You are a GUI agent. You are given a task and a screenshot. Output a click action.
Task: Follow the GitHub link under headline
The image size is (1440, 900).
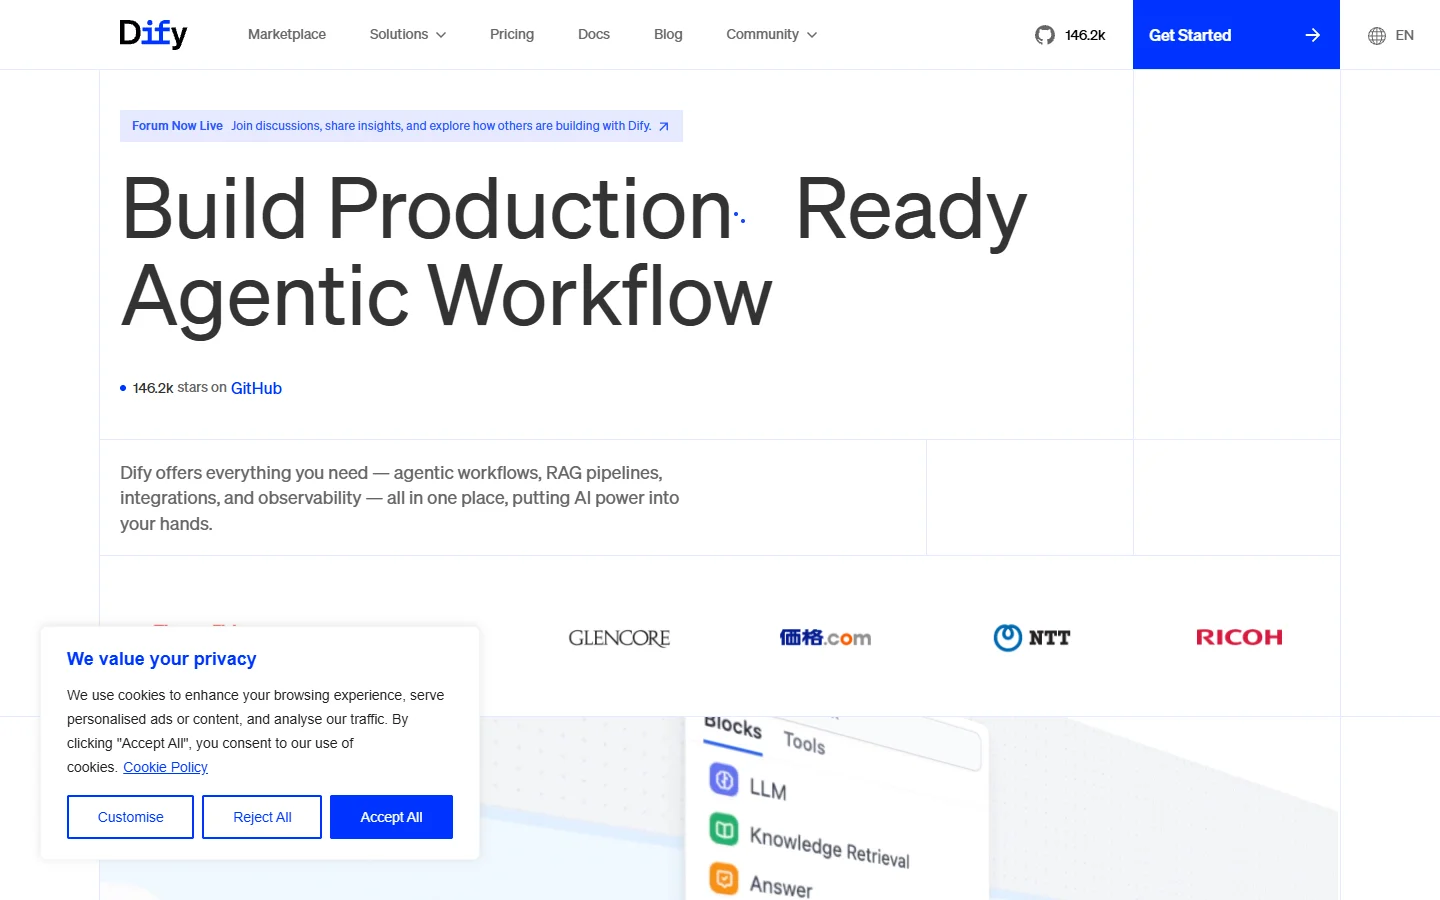click(256, 388)
